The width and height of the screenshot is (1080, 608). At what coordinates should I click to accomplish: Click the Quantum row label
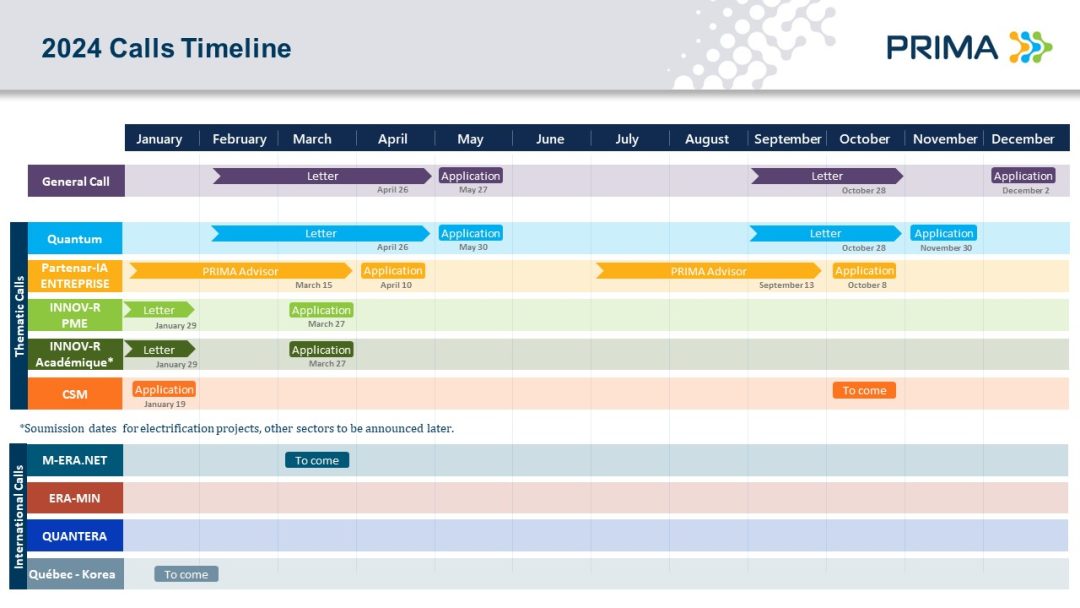pyautogui.click(x=76, y=239)
